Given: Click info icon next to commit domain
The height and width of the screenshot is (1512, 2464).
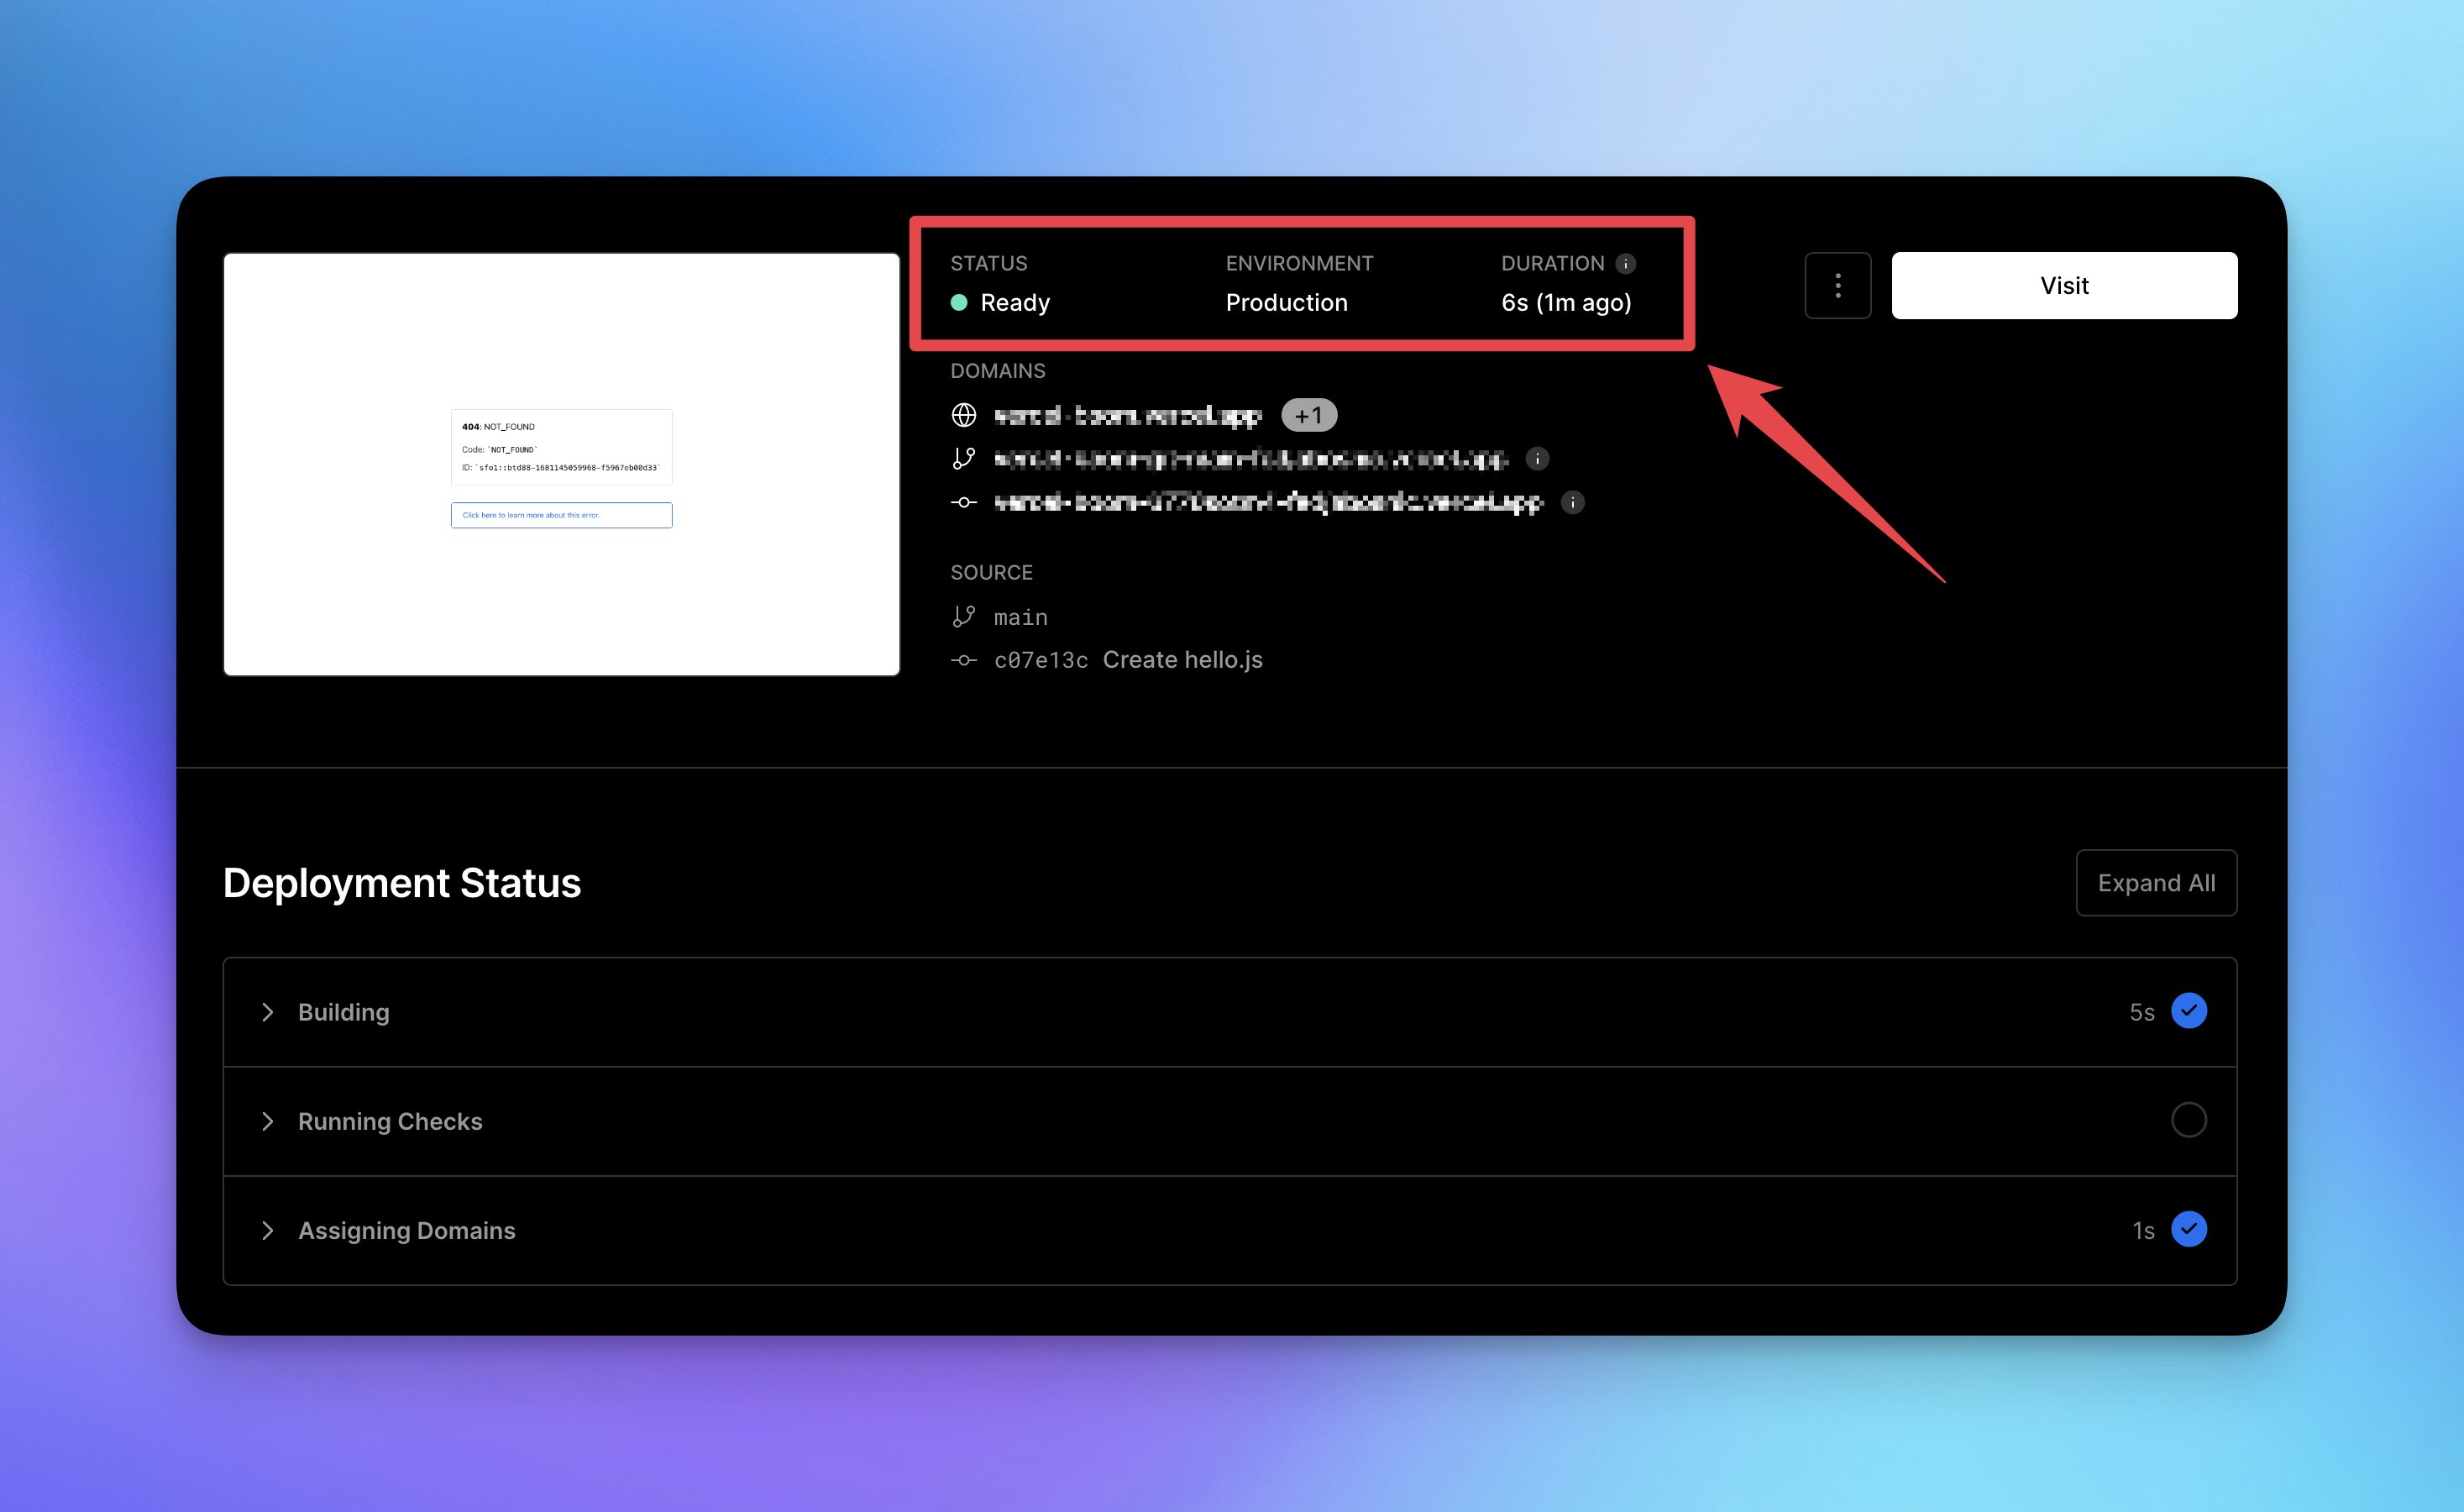Looking at the screenshot, I should coord(1572,502).
